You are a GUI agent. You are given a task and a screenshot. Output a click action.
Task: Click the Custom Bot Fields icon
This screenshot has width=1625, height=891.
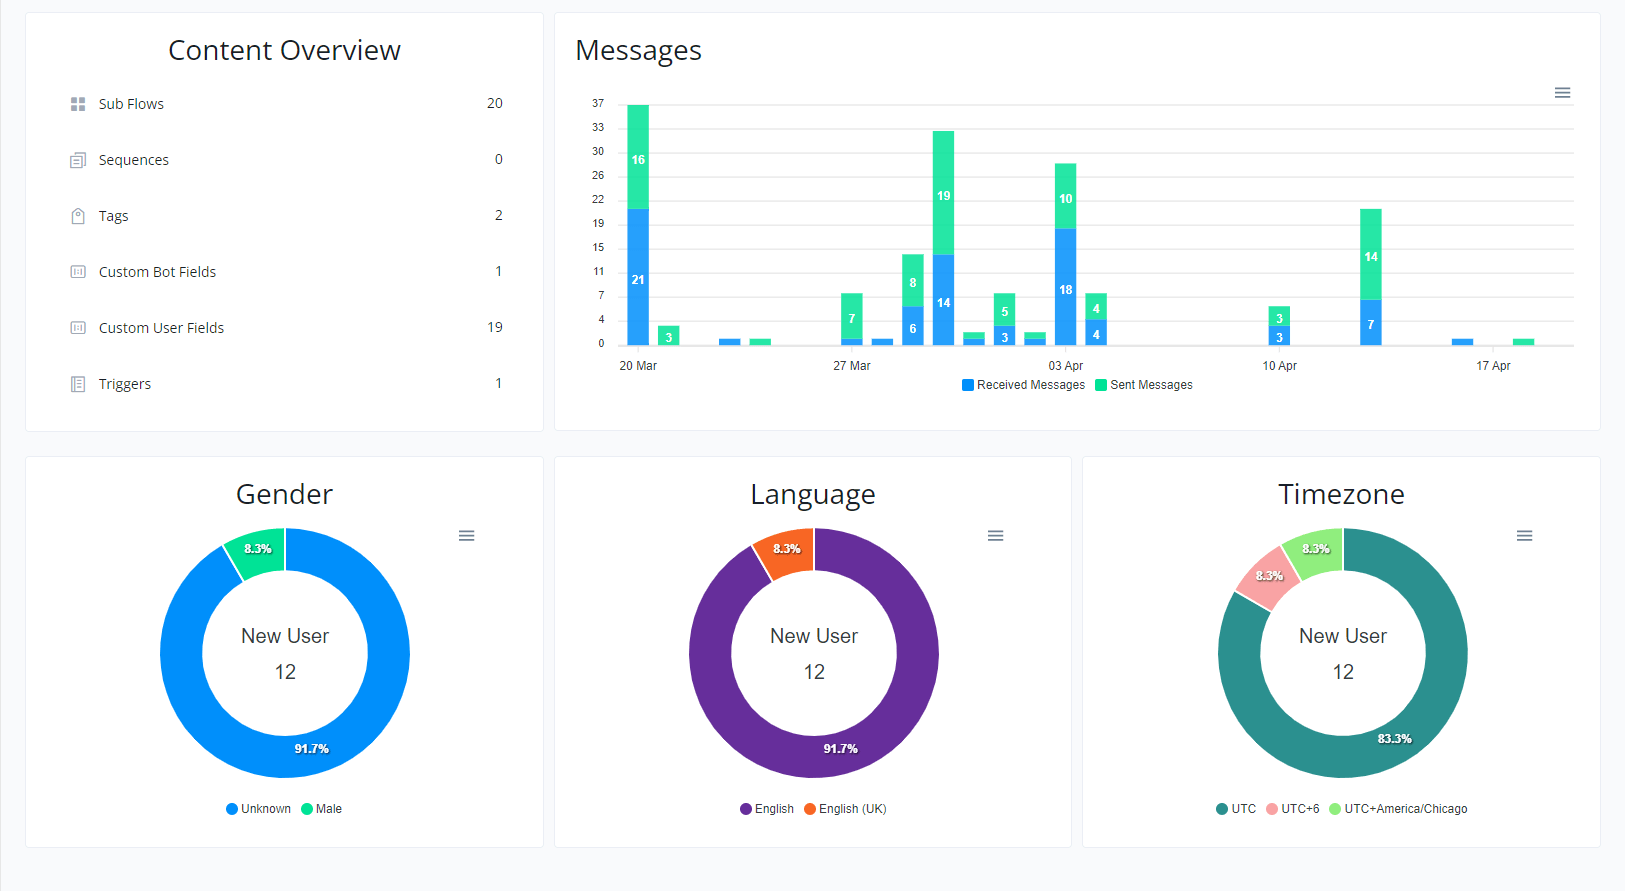(78, 272)
